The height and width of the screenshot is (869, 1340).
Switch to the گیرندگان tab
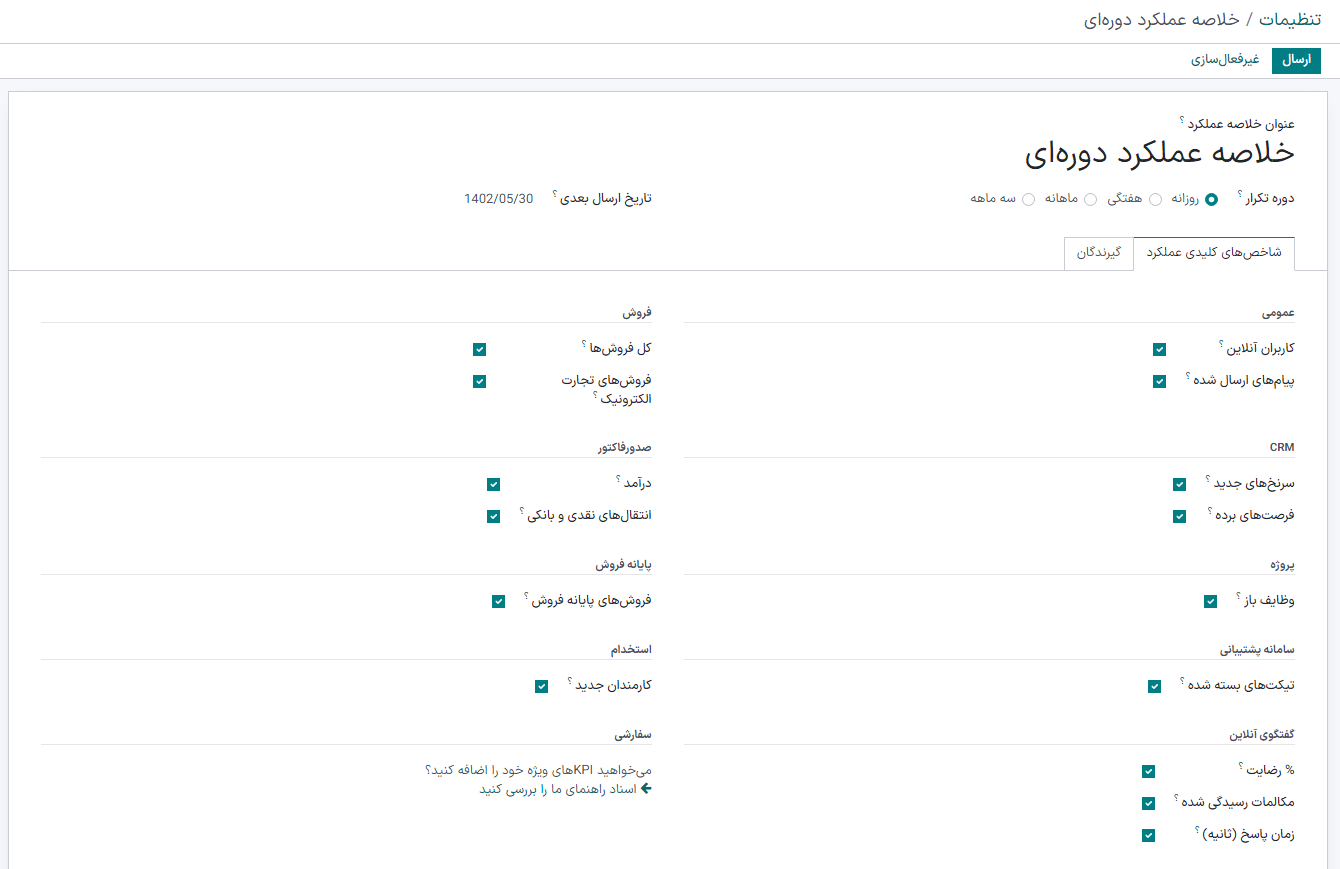(x=1098, y=253)
